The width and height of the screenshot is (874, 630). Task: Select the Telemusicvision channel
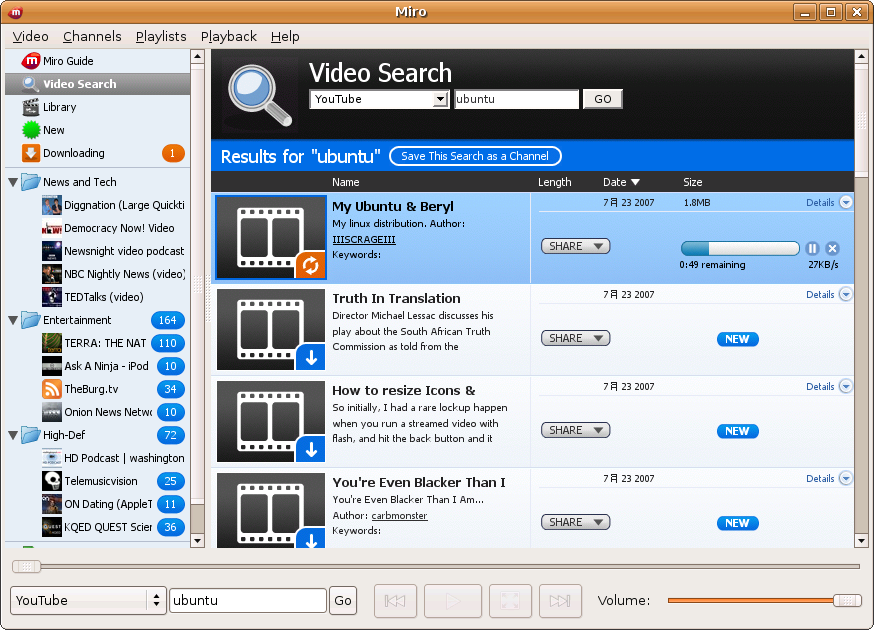(113, 481)
